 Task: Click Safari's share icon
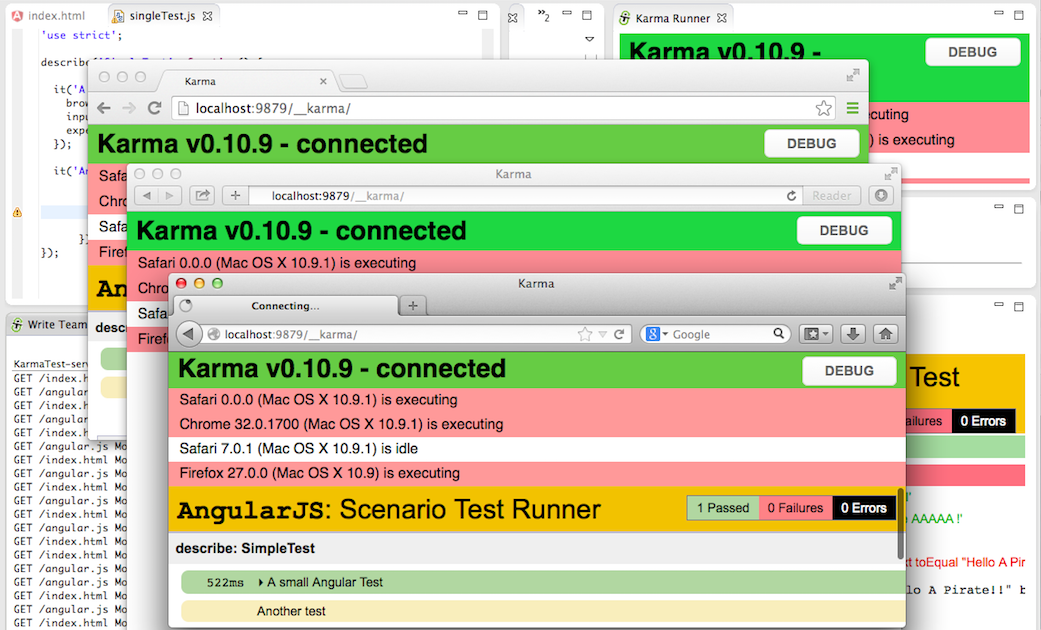point(201,196)
